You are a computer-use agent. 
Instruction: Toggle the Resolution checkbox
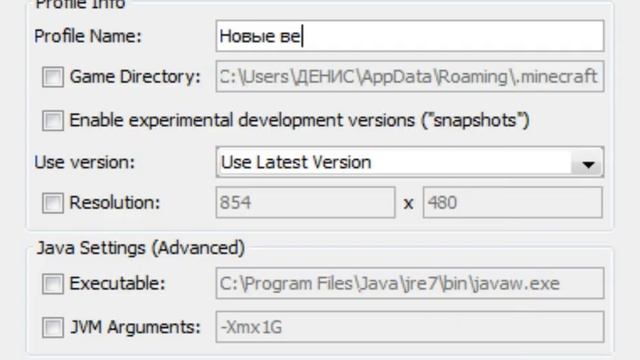[x=53, y=203]
